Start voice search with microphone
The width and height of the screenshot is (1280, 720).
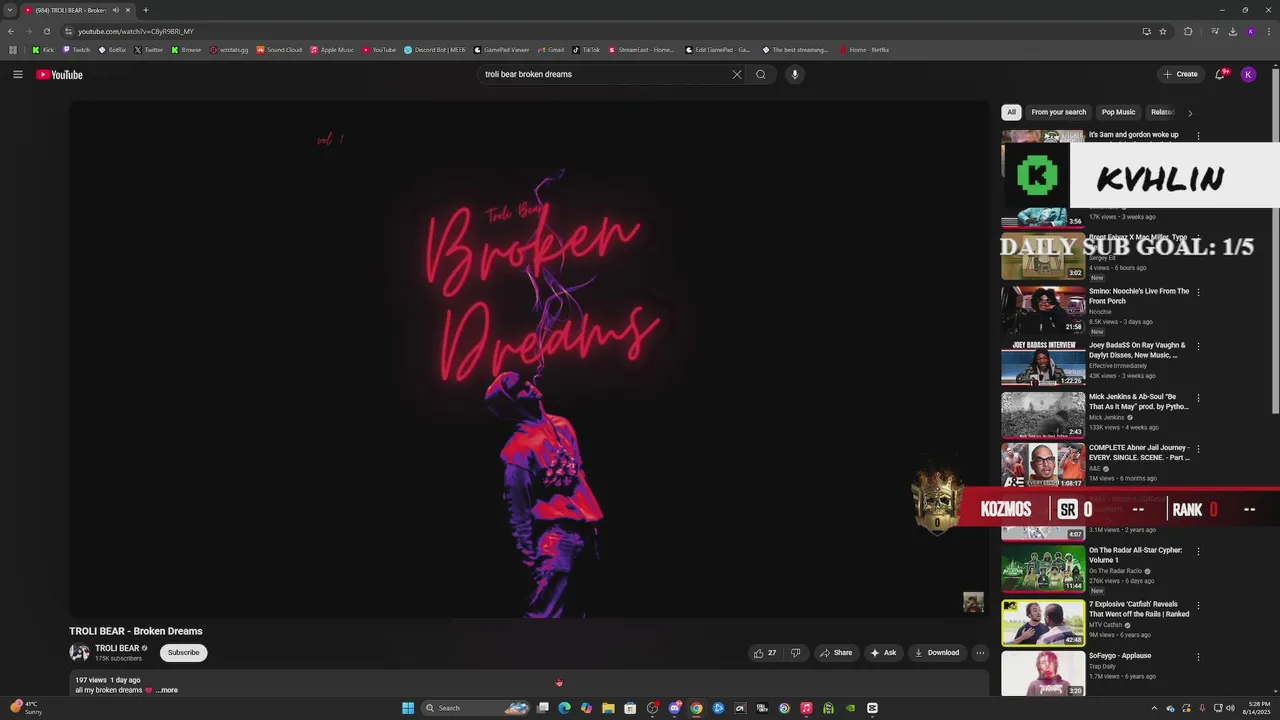coord(795,74)
